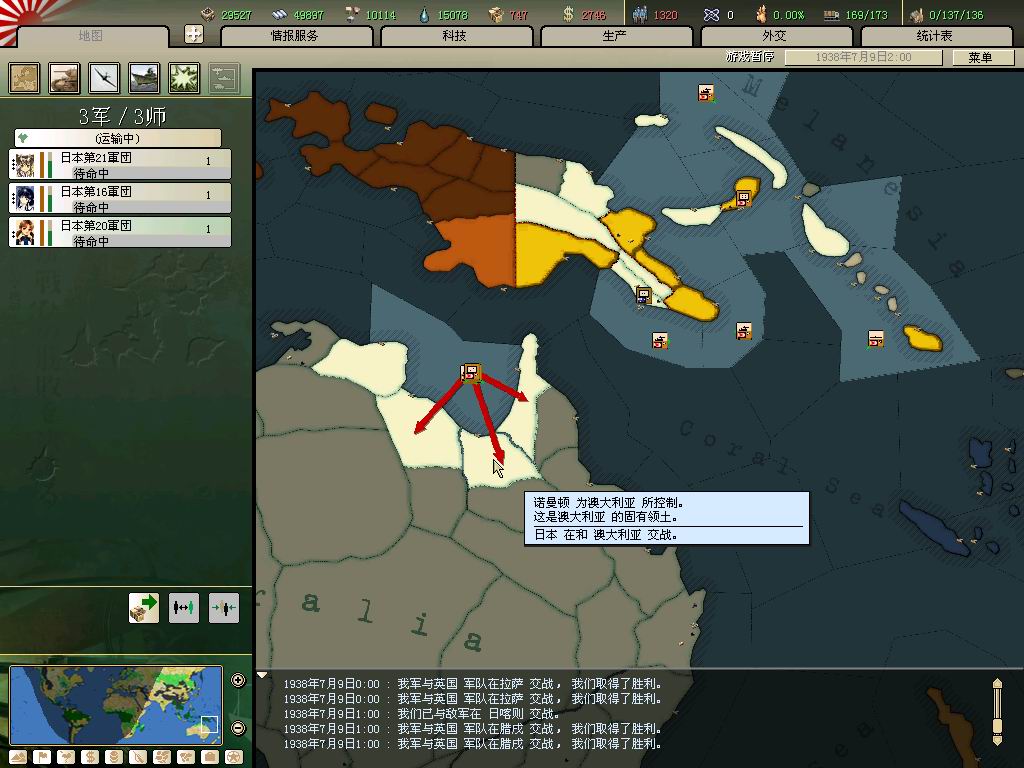Toggle the economic map mode dollar icon
The height and width of the screenshot is (768, 1024).
pos(88,757)
